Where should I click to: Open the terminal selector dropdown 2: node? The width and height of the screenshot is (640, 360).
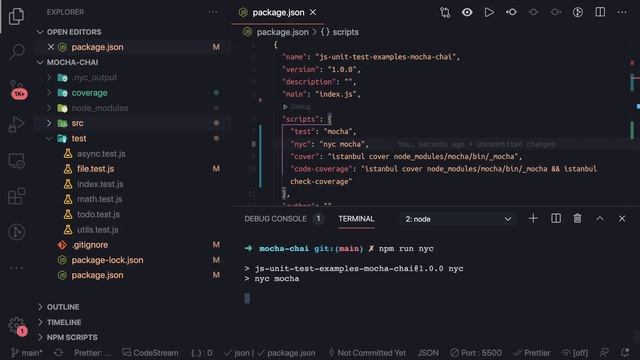pos(458,219)
